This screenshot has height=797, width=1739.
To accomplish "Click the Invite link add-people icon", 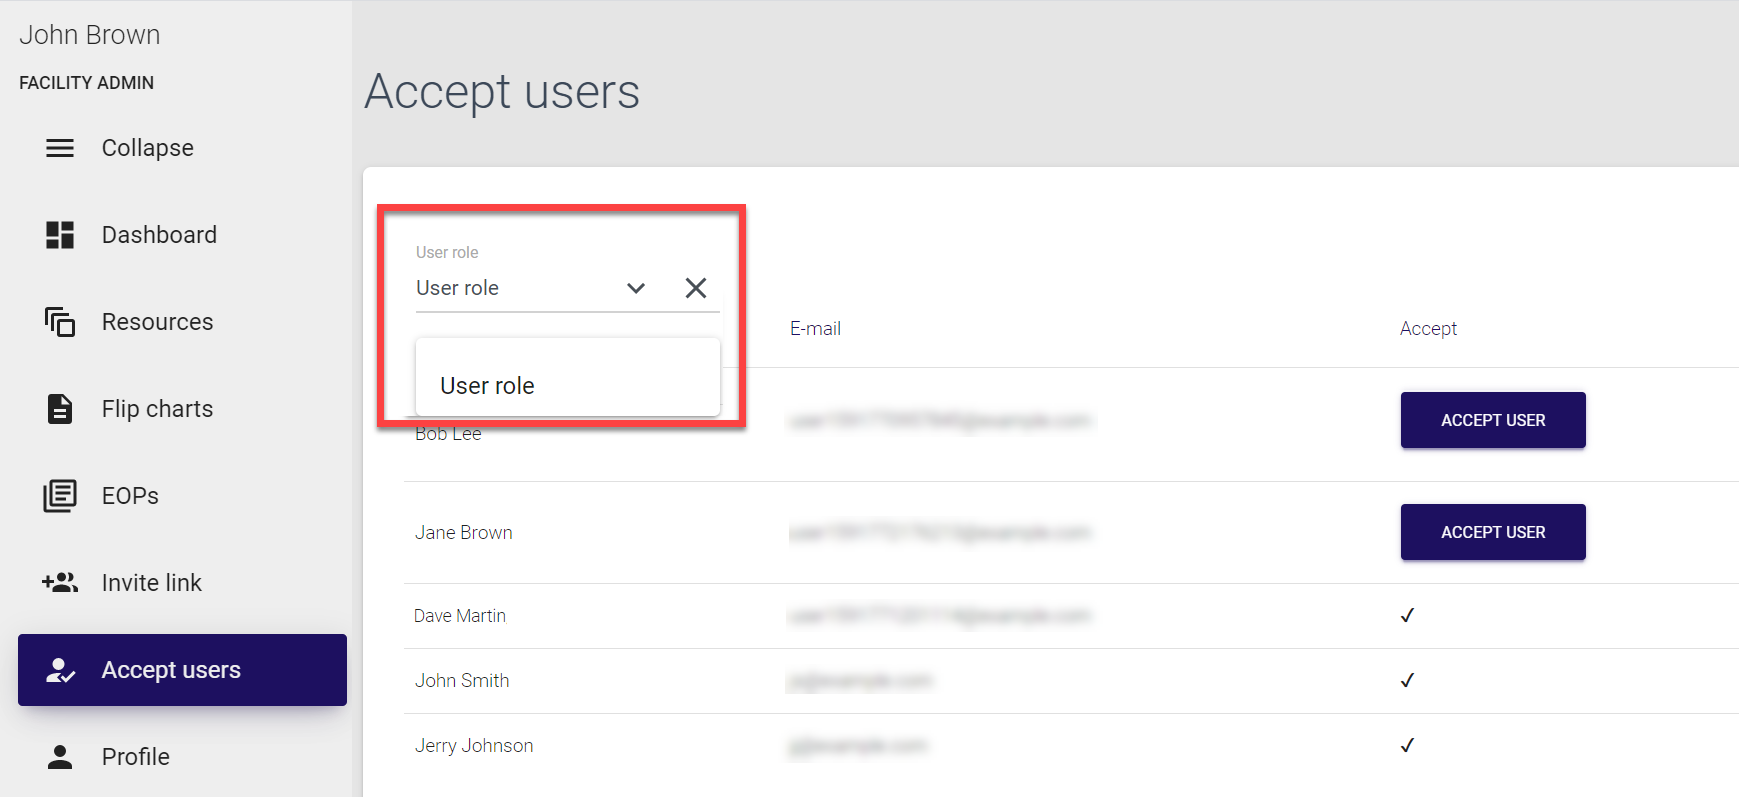I will (x=60, y=583).
